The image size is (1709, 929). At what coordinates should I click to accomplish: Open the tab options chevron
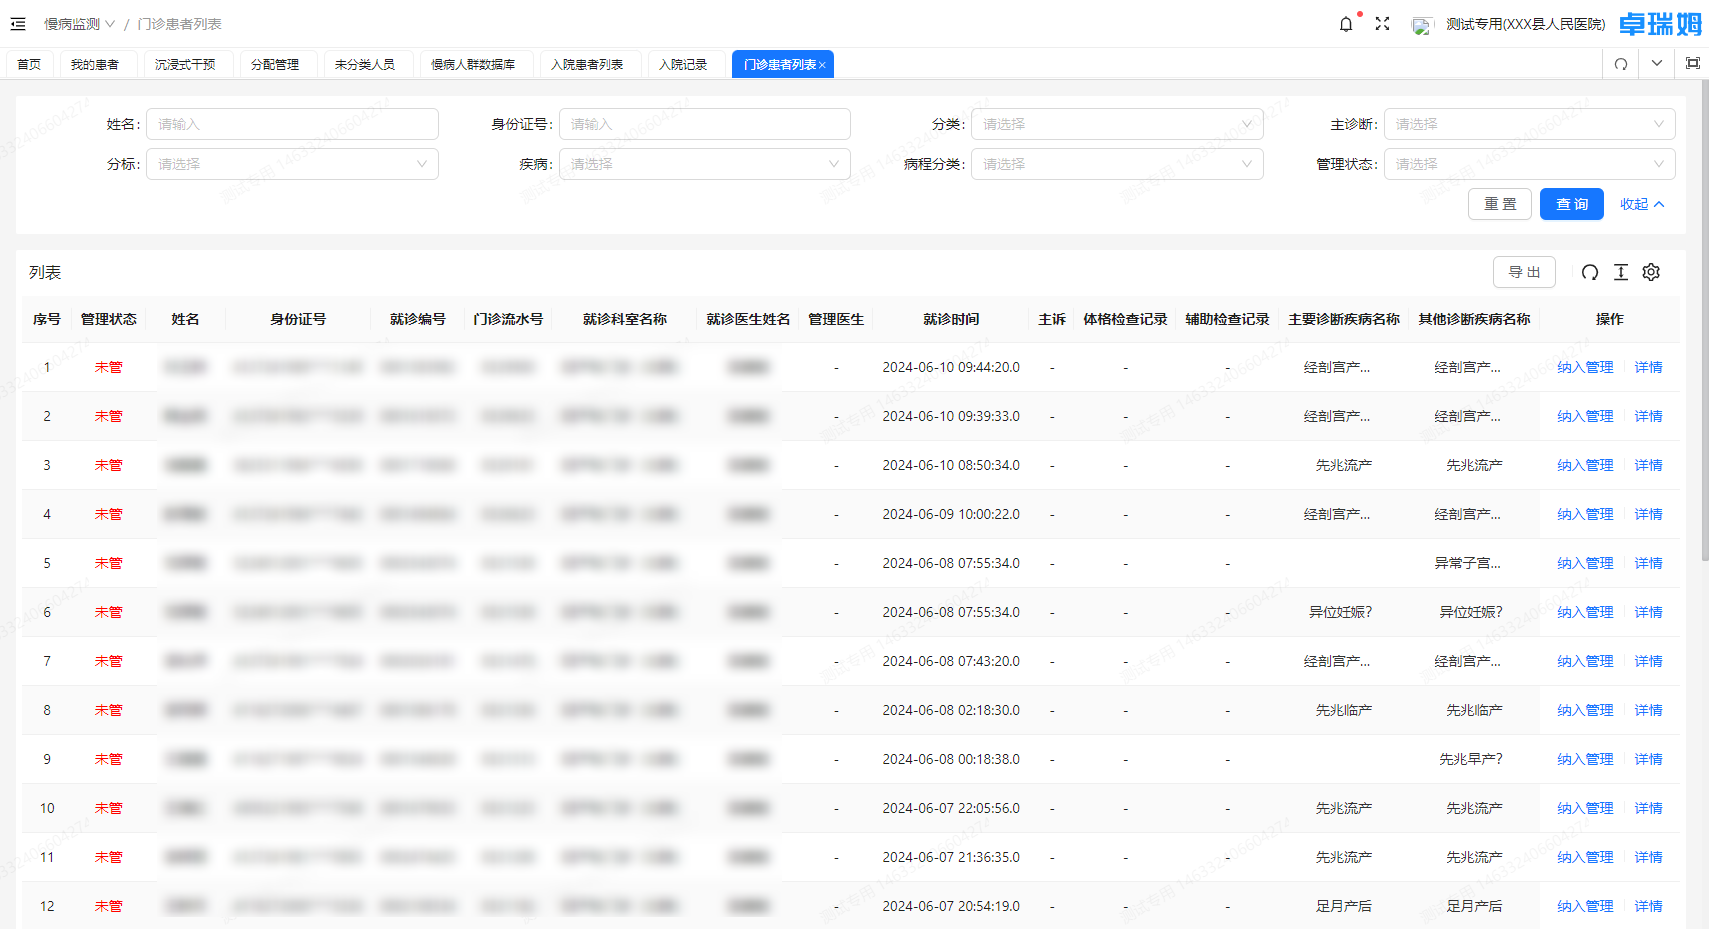(x=1657, y=63)
